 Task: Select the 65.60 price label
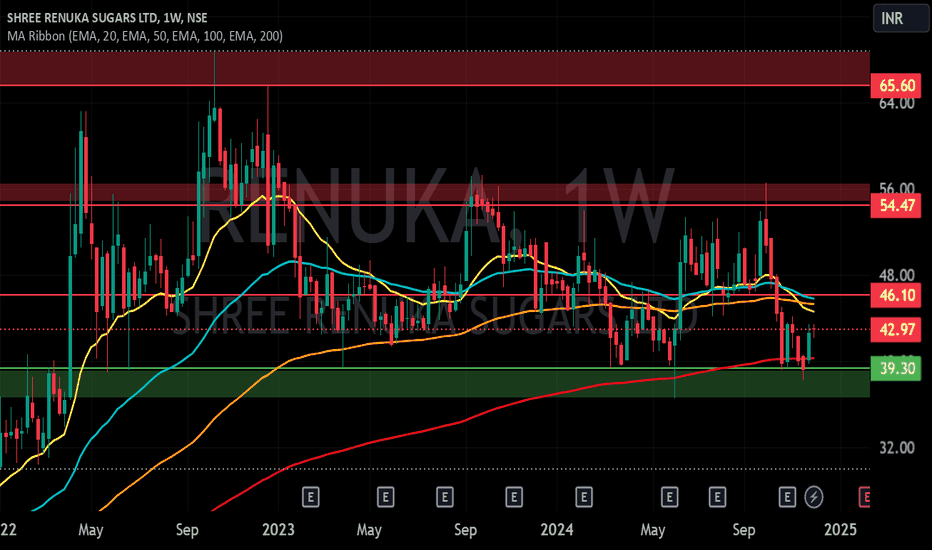tap(896, 86)
